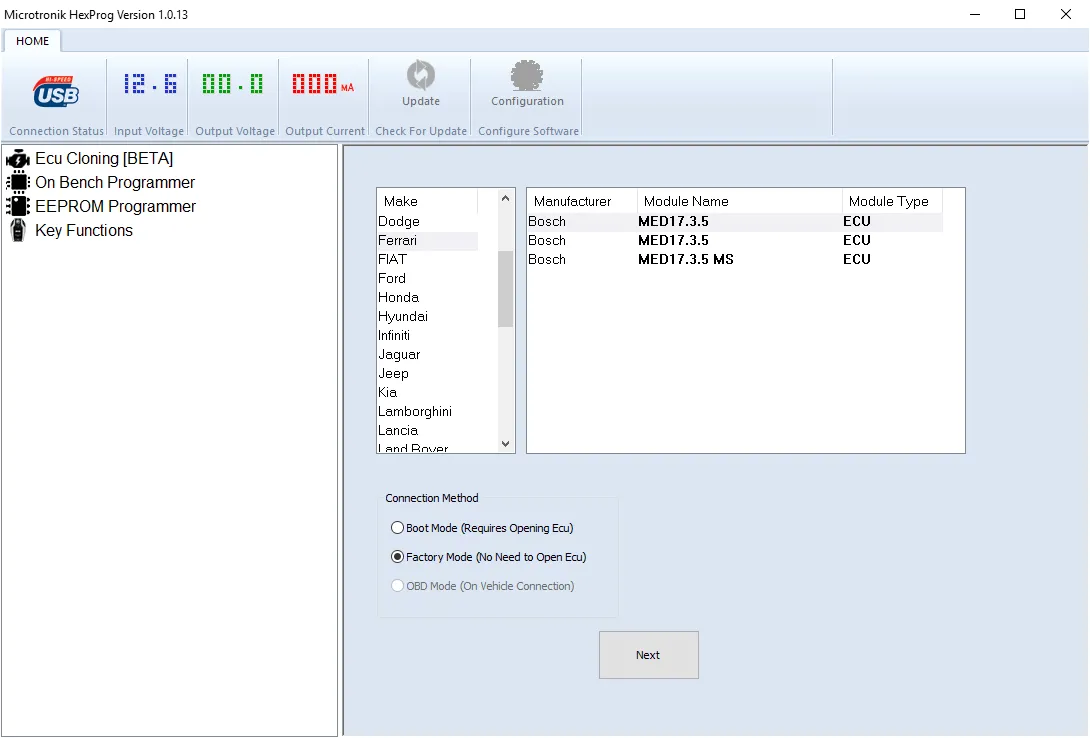The image size is (1090, 738).
Task: Select the HOME ribbon tab
Action: point(32,41)
